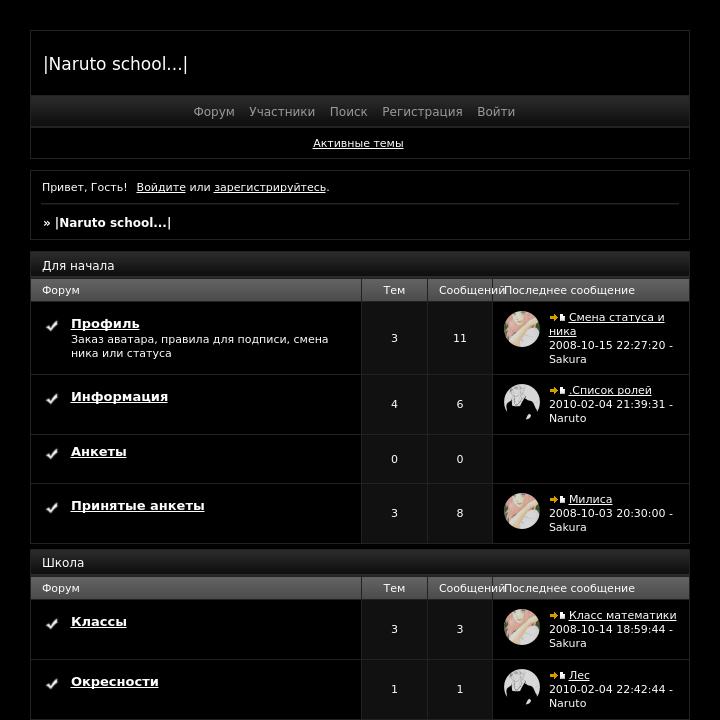Open Naruto's avatar in Окресности row
This screenshot has height=720, width=720.
point(522,687)
